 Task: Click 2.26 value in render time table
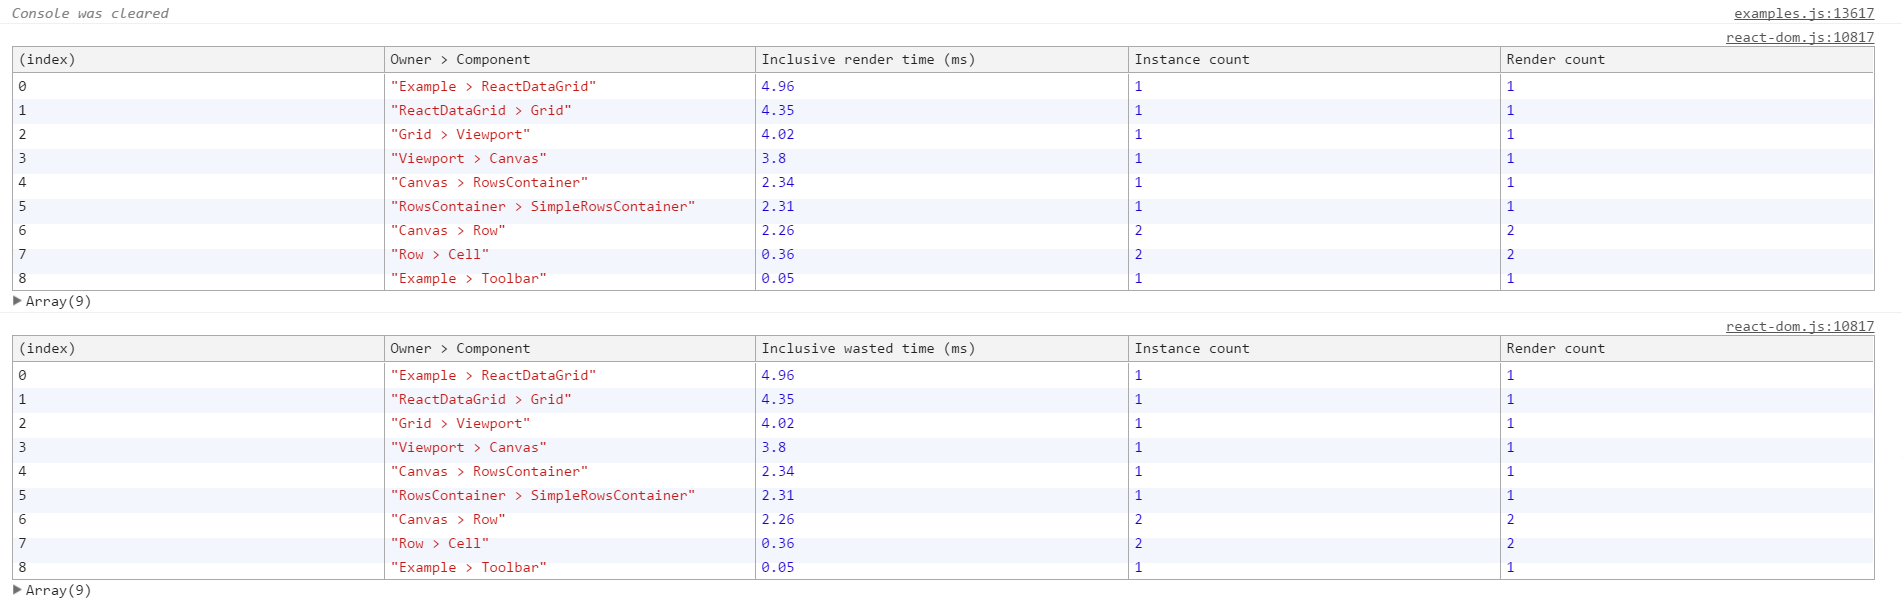778,230
